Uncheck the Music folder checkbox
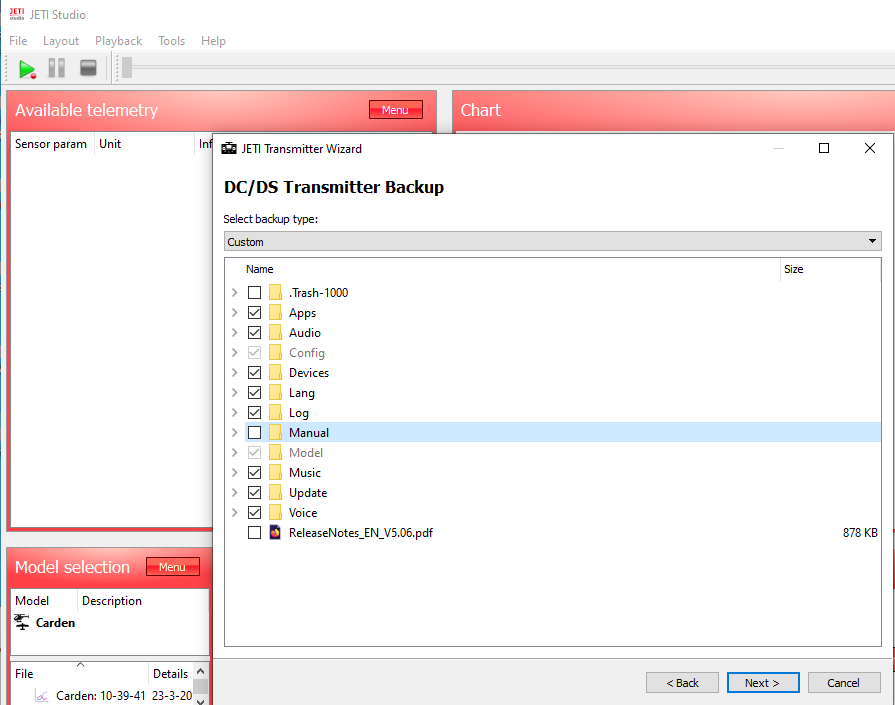895x705 pixels. click(255, 472)
